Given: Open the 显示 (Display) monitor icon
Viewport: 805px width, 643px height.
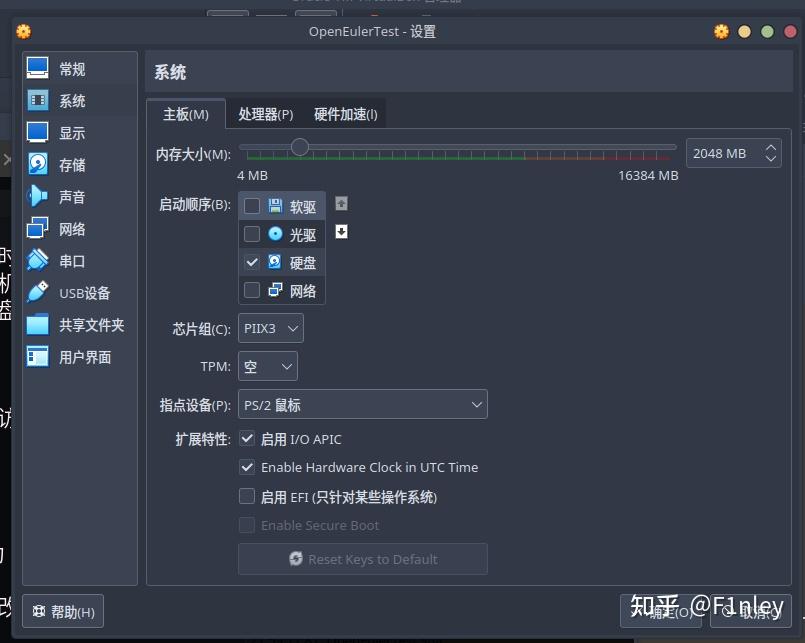Looking at the screenshot, I should (37, 133).
